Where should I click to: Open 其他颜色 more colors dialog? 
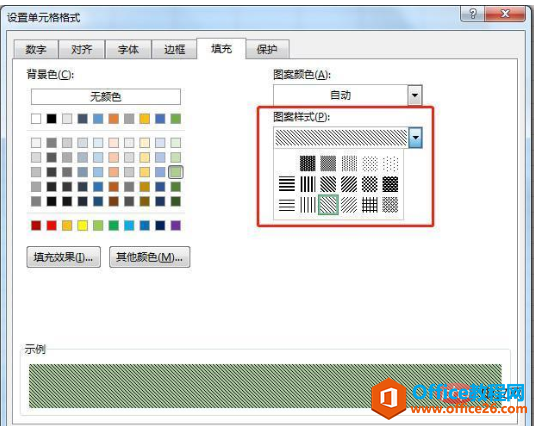point(150,257)
